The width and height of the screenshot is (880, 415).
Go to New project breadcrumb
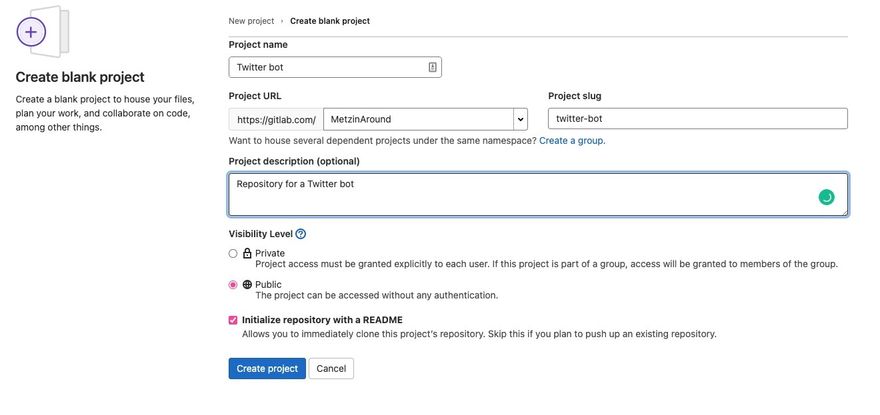tap(251, 21)
